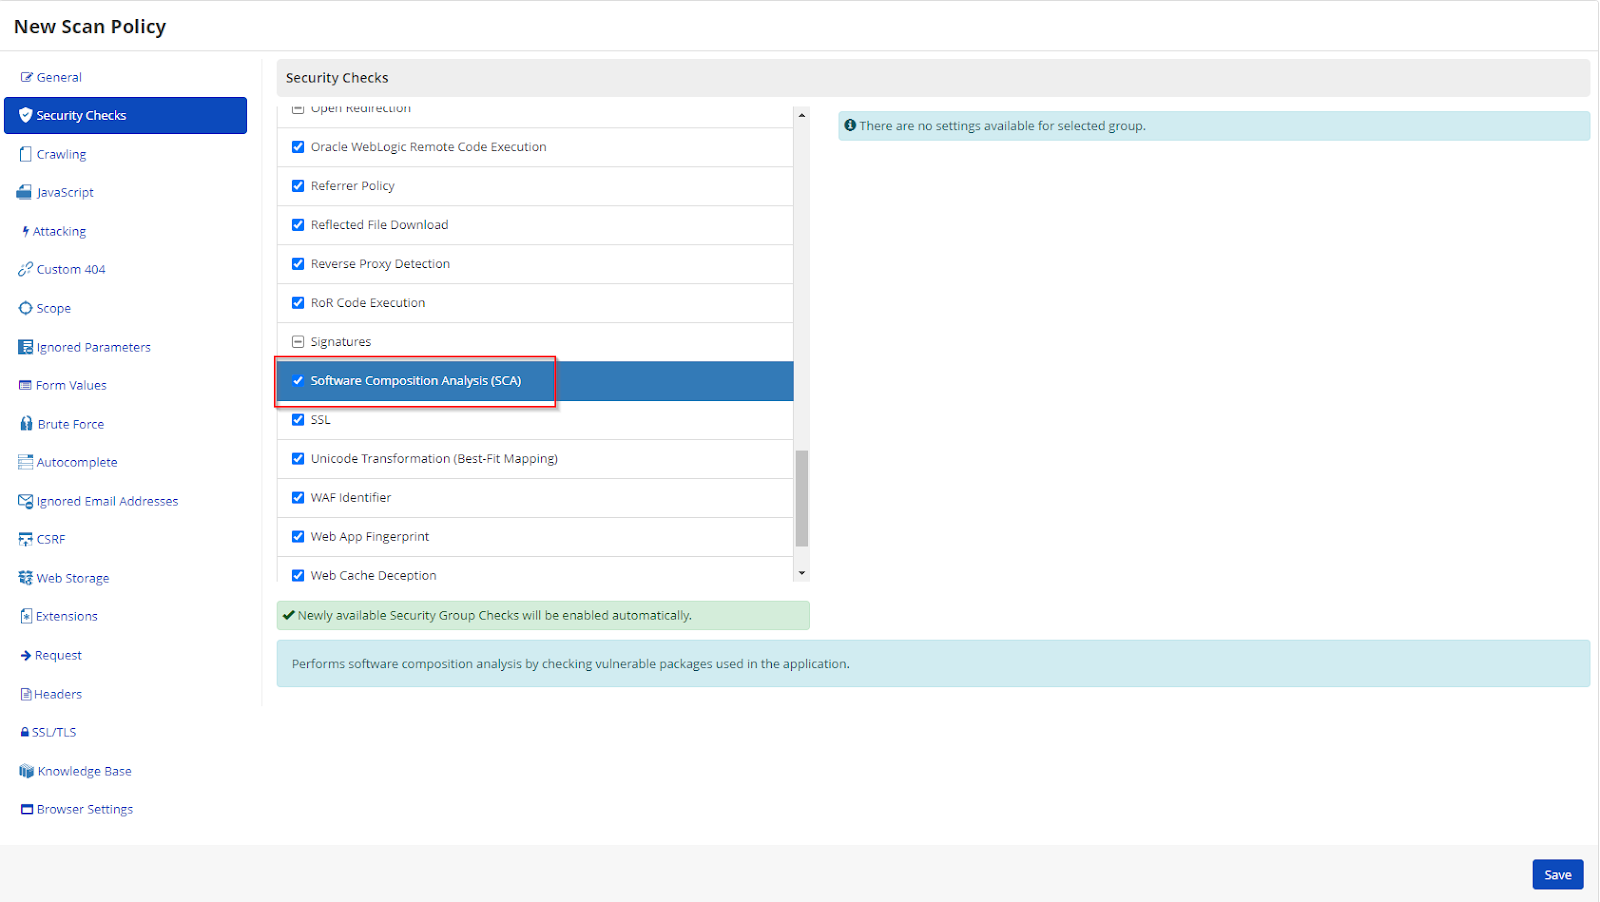The width and height of the screenshot is (1600, 902).
Task: Select the Scope section
Action: [x=54, y=308]
